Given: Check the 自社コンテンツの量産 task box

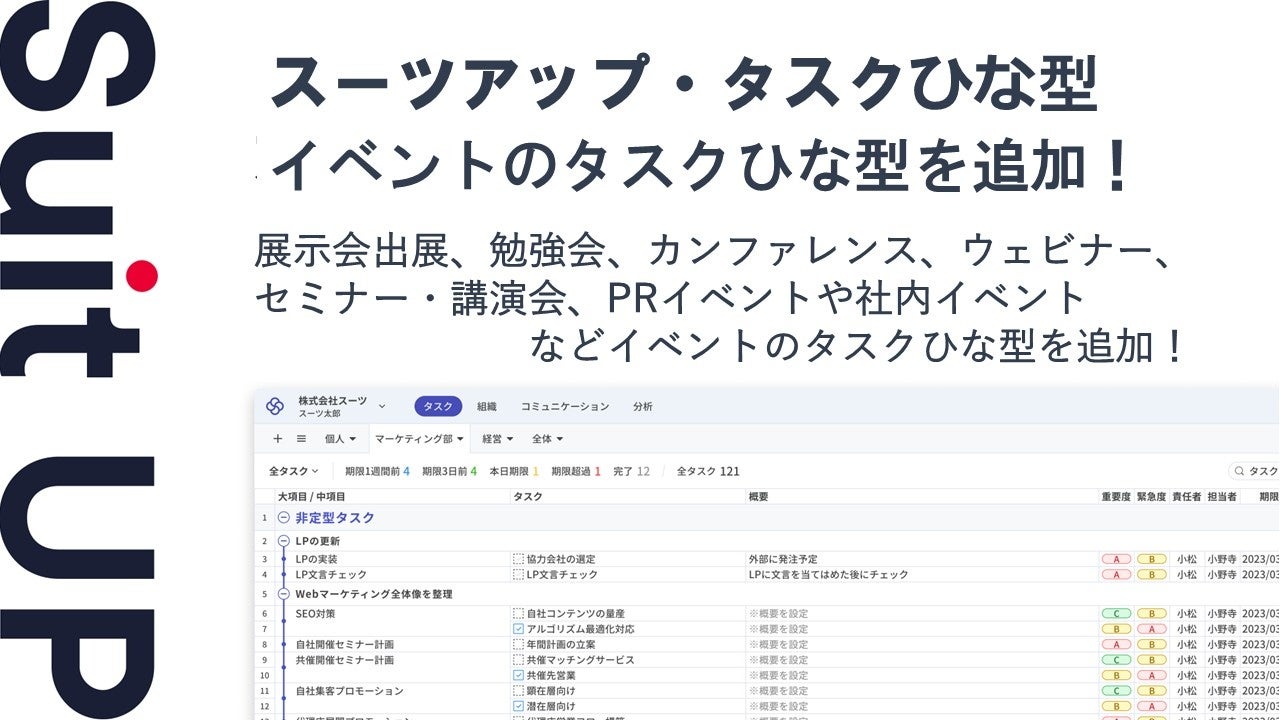Looking at the screenshot, I should point(518,613).
